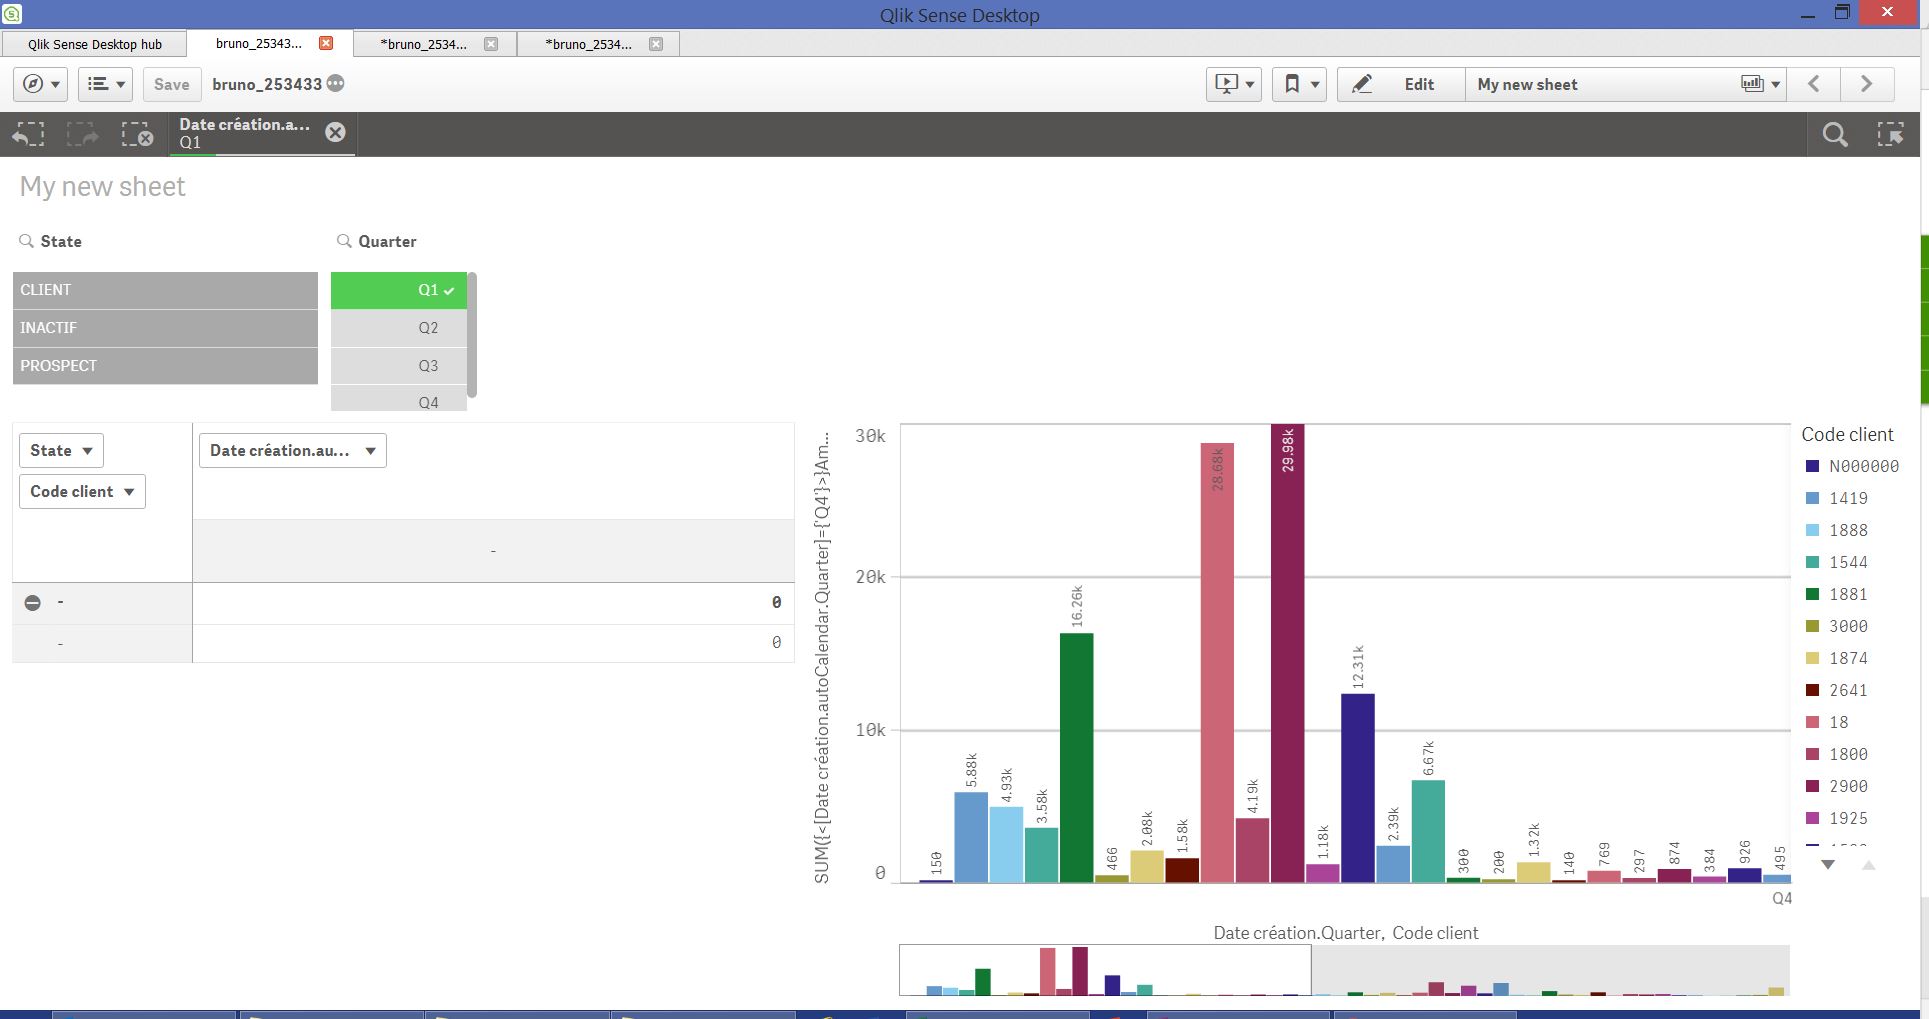Image resolution: width=1929 pixels, height=1019 pixels.
Task: Select PROSPECT in the State list
Action: (165, 366)
